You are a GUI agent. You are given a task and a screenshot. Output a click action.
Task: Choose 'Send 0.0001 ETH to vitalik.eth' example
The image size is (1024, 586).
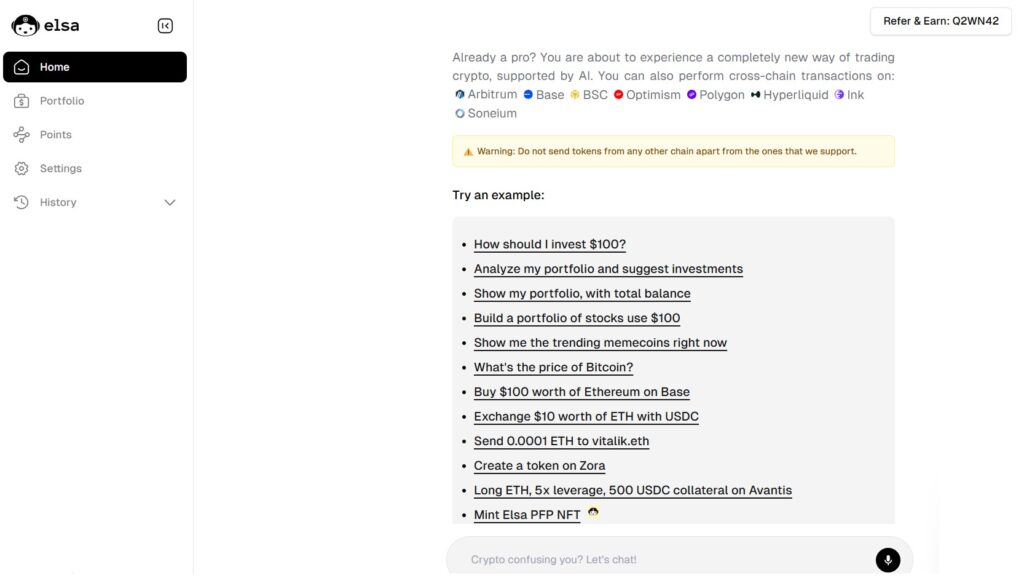[x=561, y=441]
